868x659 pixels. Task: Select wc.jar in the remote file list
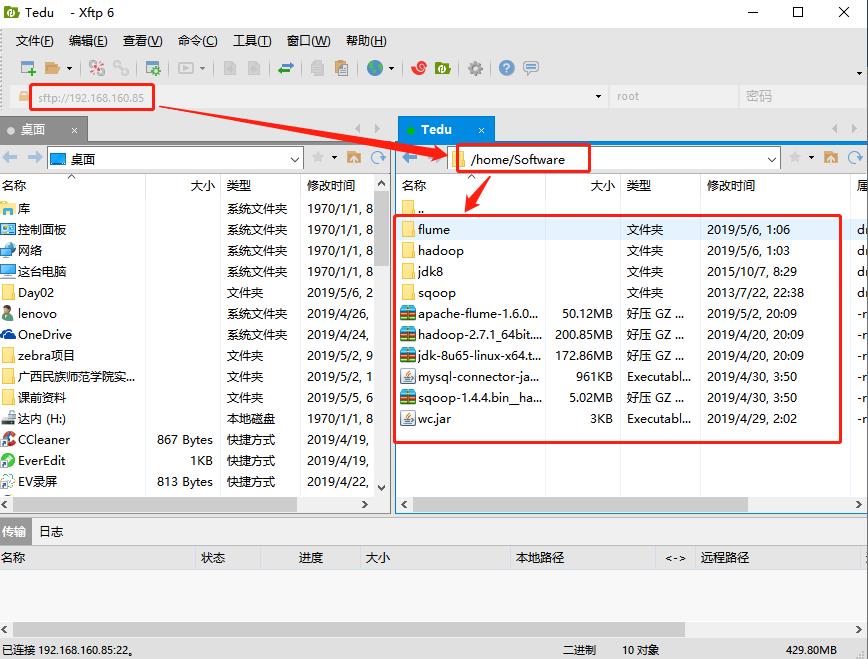click(437, 418)
